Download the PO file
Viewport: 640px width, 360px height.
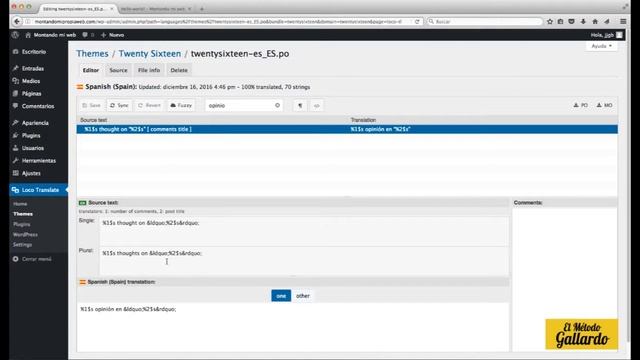(x=581, y=105)
